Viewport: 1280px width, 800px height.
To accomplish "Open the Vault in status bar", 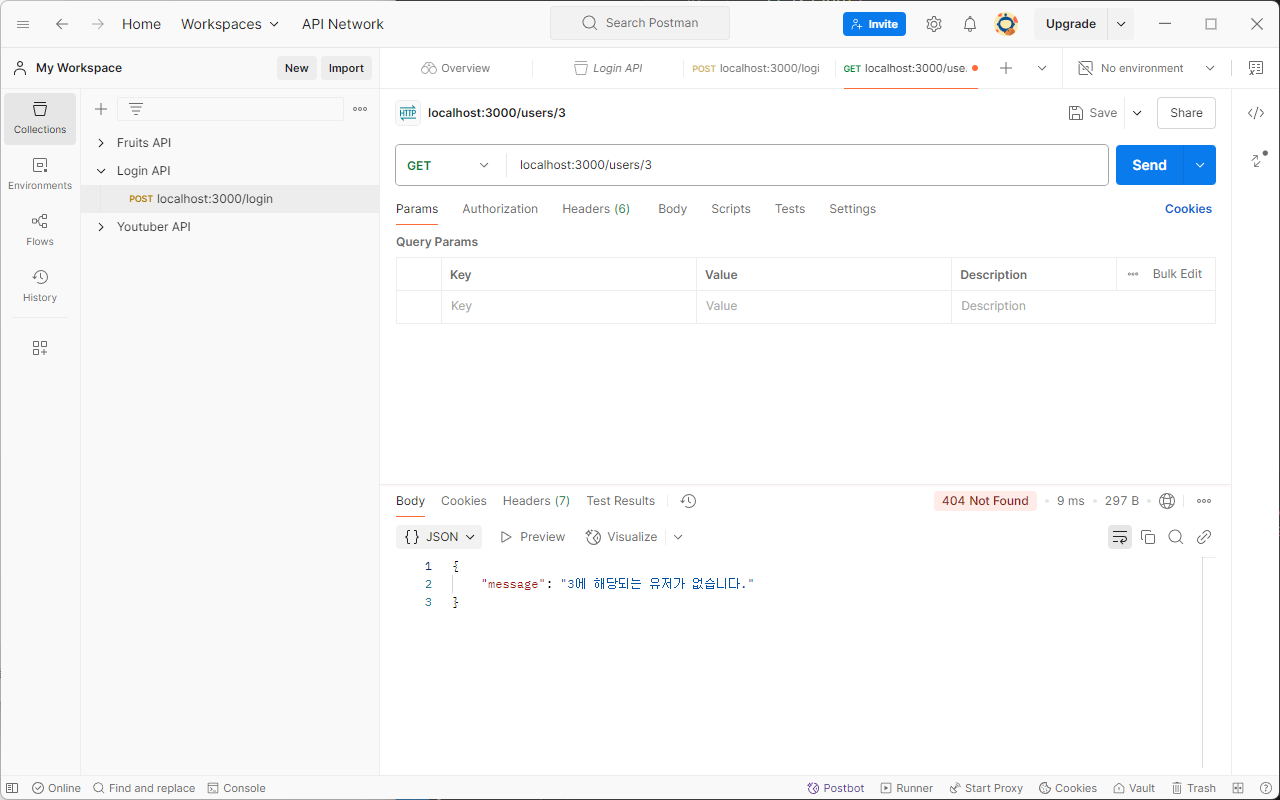I will (1134, 788).
